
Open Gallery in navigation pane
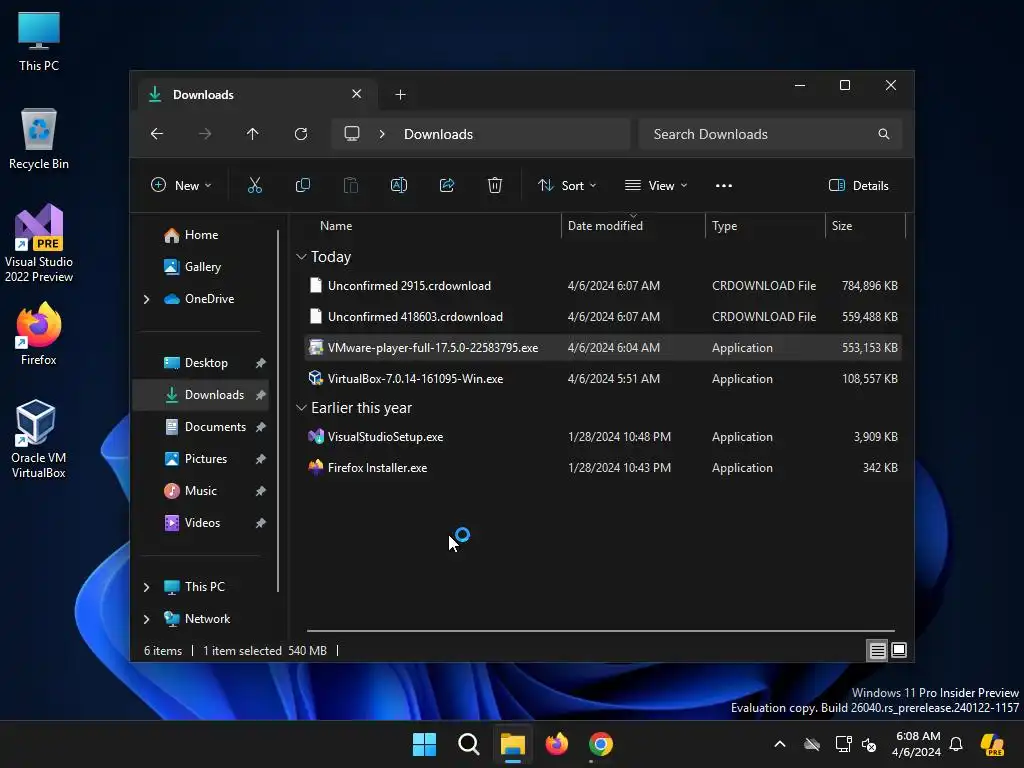pyautogui.click(x=201, y=267)
